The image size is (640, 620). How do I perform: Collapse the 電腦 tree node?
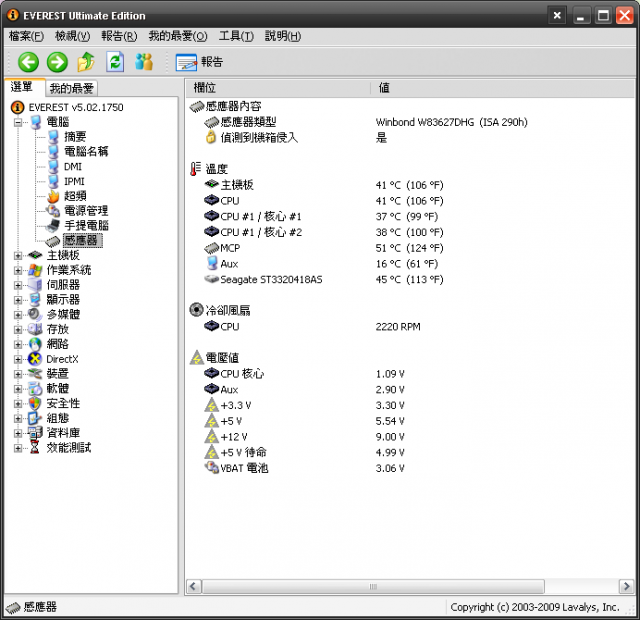click(18, 122)
